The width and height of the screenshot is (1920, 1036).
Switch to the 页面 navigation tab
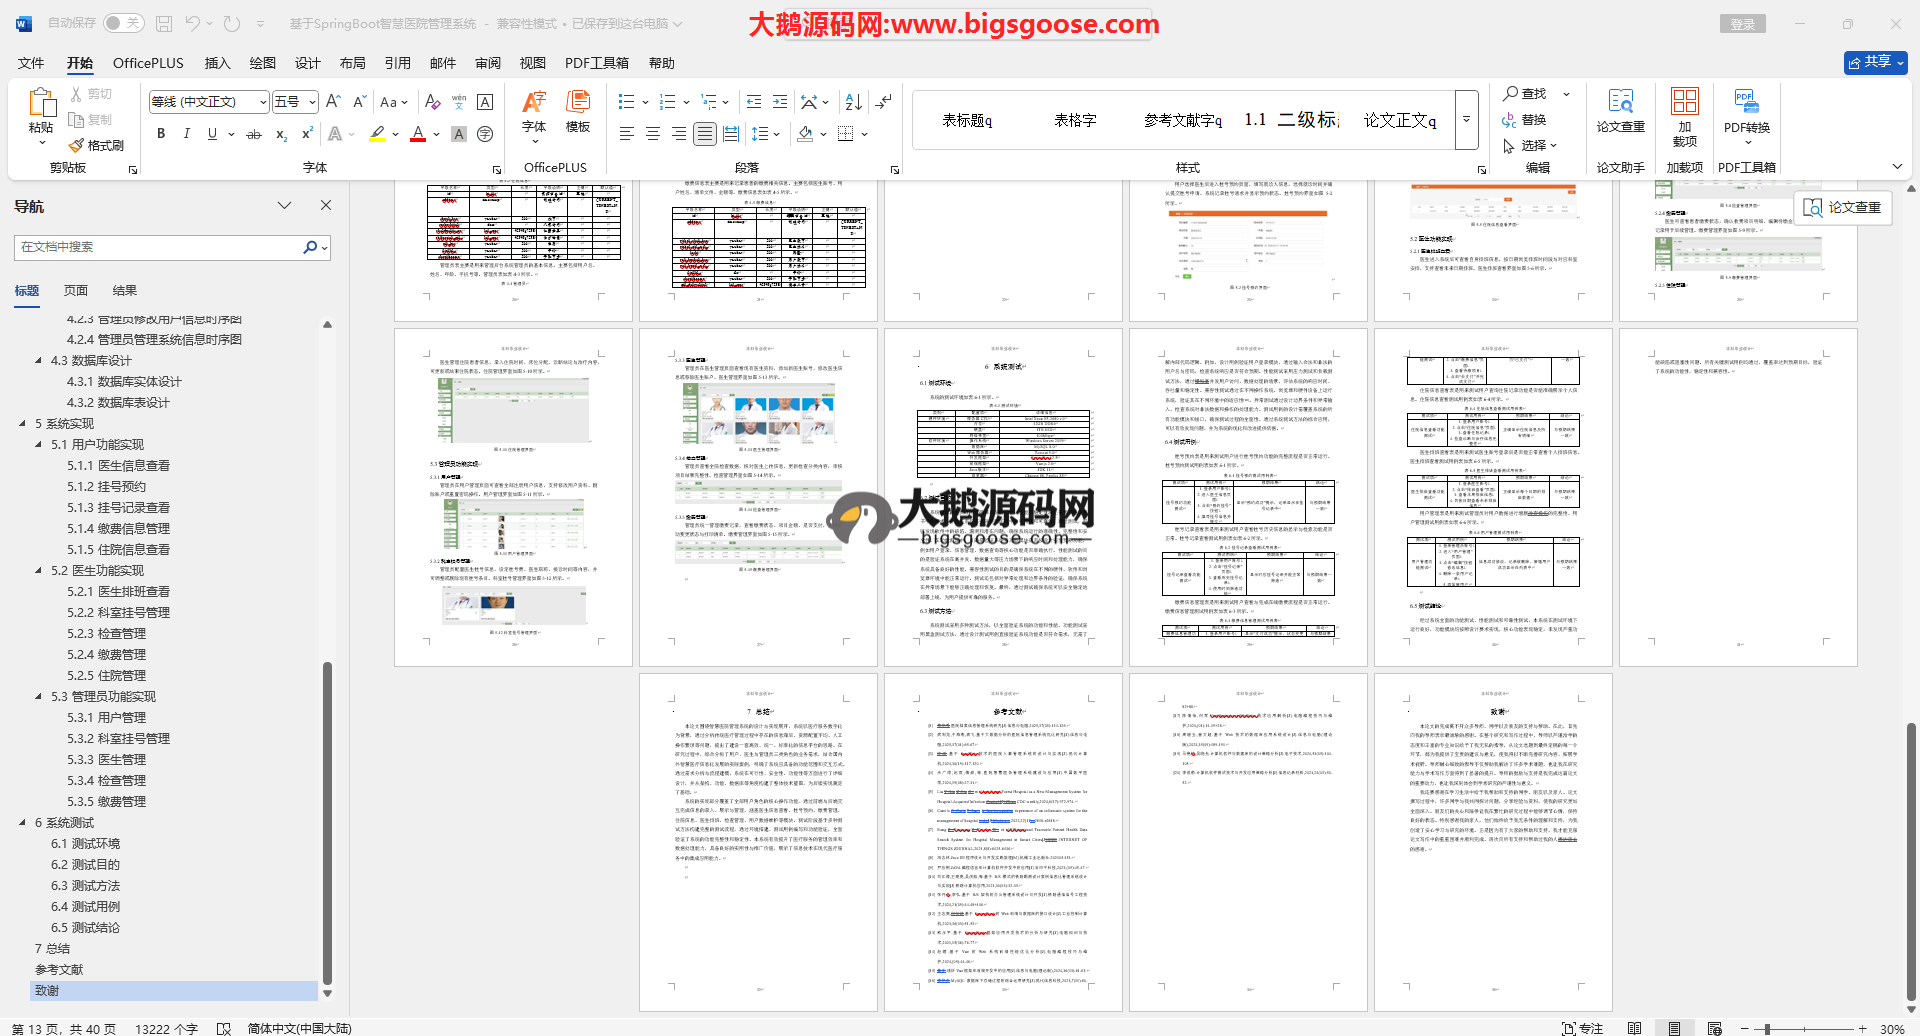pyautogui.click(x=76, y=290)
